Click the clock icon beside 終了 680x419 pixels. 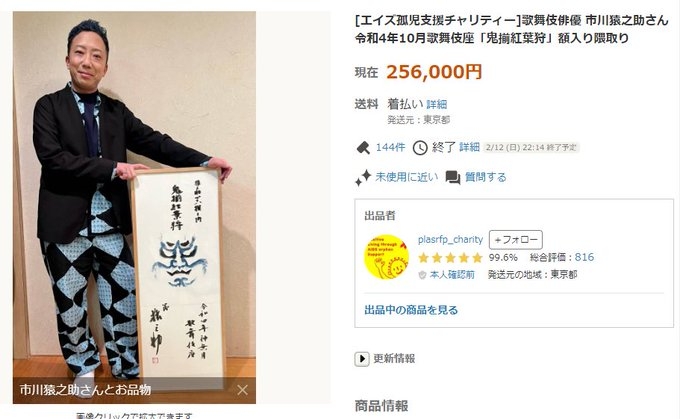pyautogui.click(x=420, y=148)
